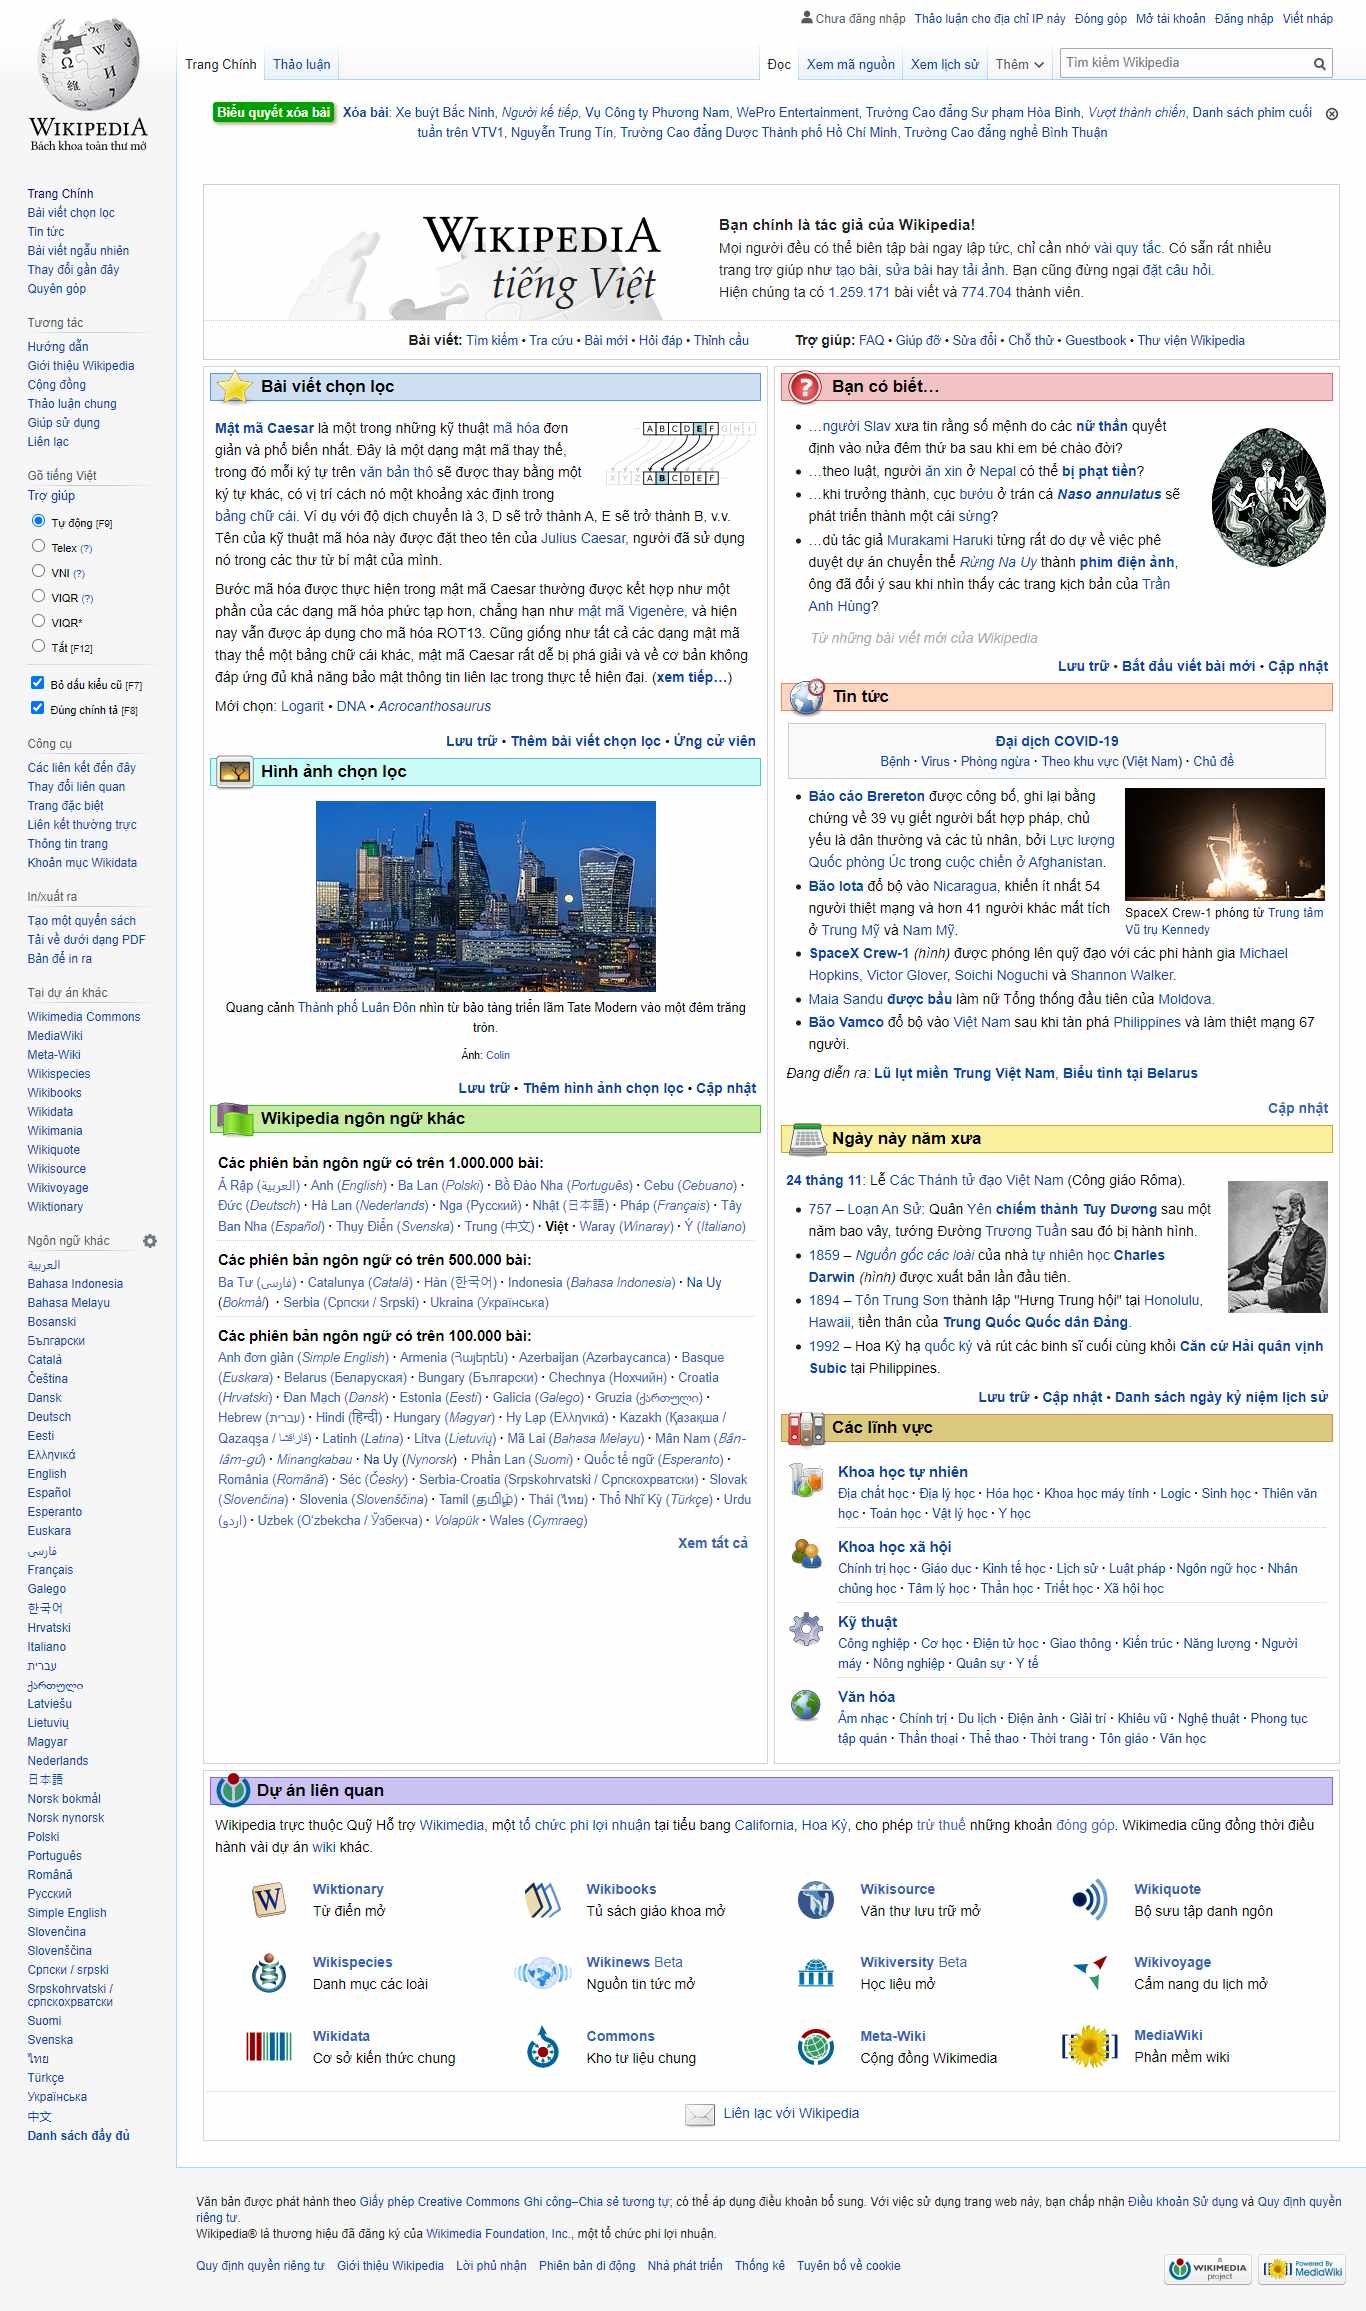Click the Biểu quyết xóa bài button
The height and width of the screenshot is (2311, 1366).
click(274, 113)
